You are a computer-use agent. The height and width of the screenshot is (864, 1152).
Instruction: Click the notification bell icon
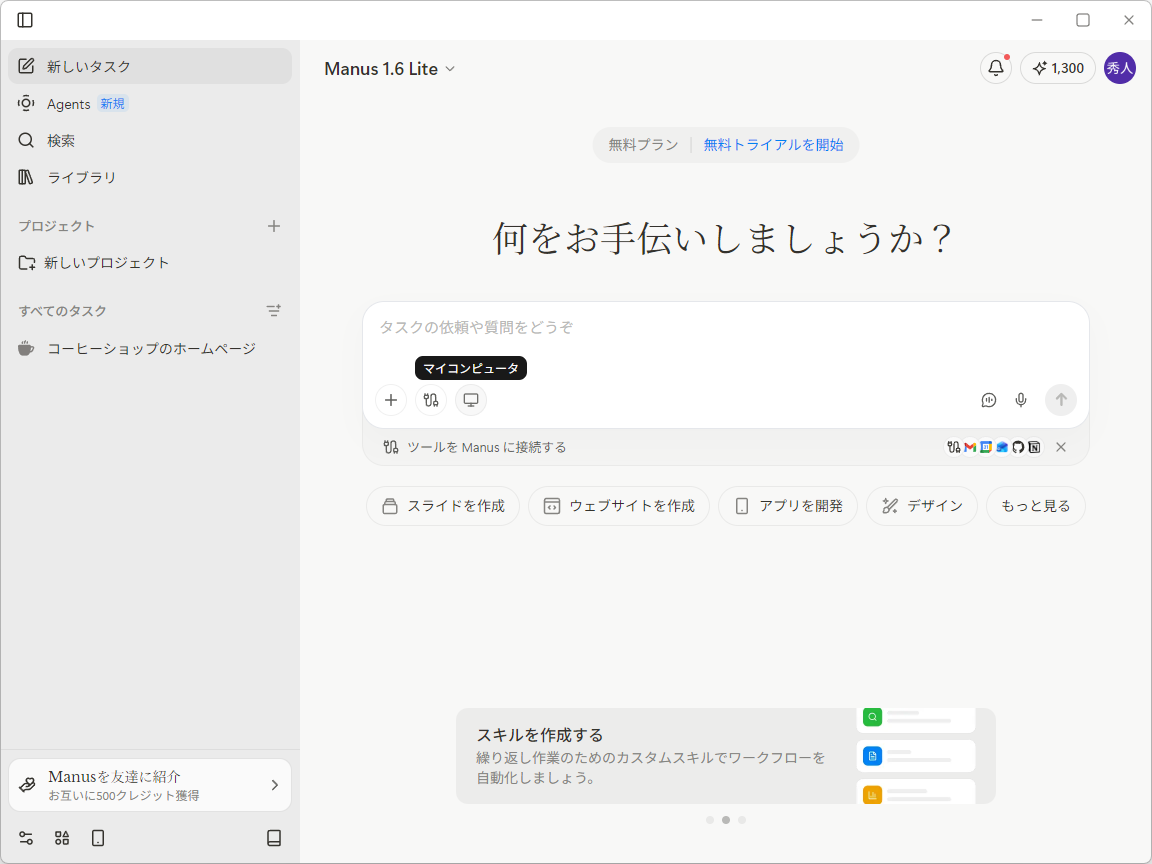point(995,68)
